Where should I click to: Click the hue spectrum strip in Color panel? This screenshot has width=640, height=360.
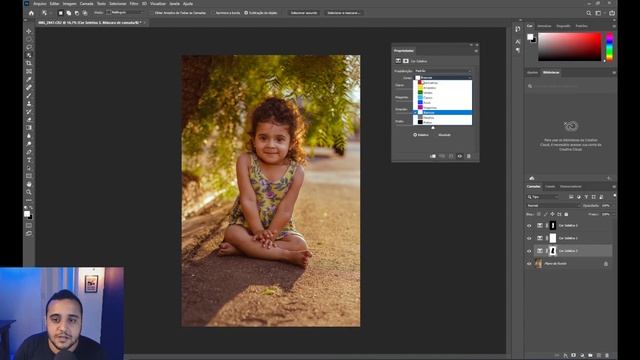[609, 47]
